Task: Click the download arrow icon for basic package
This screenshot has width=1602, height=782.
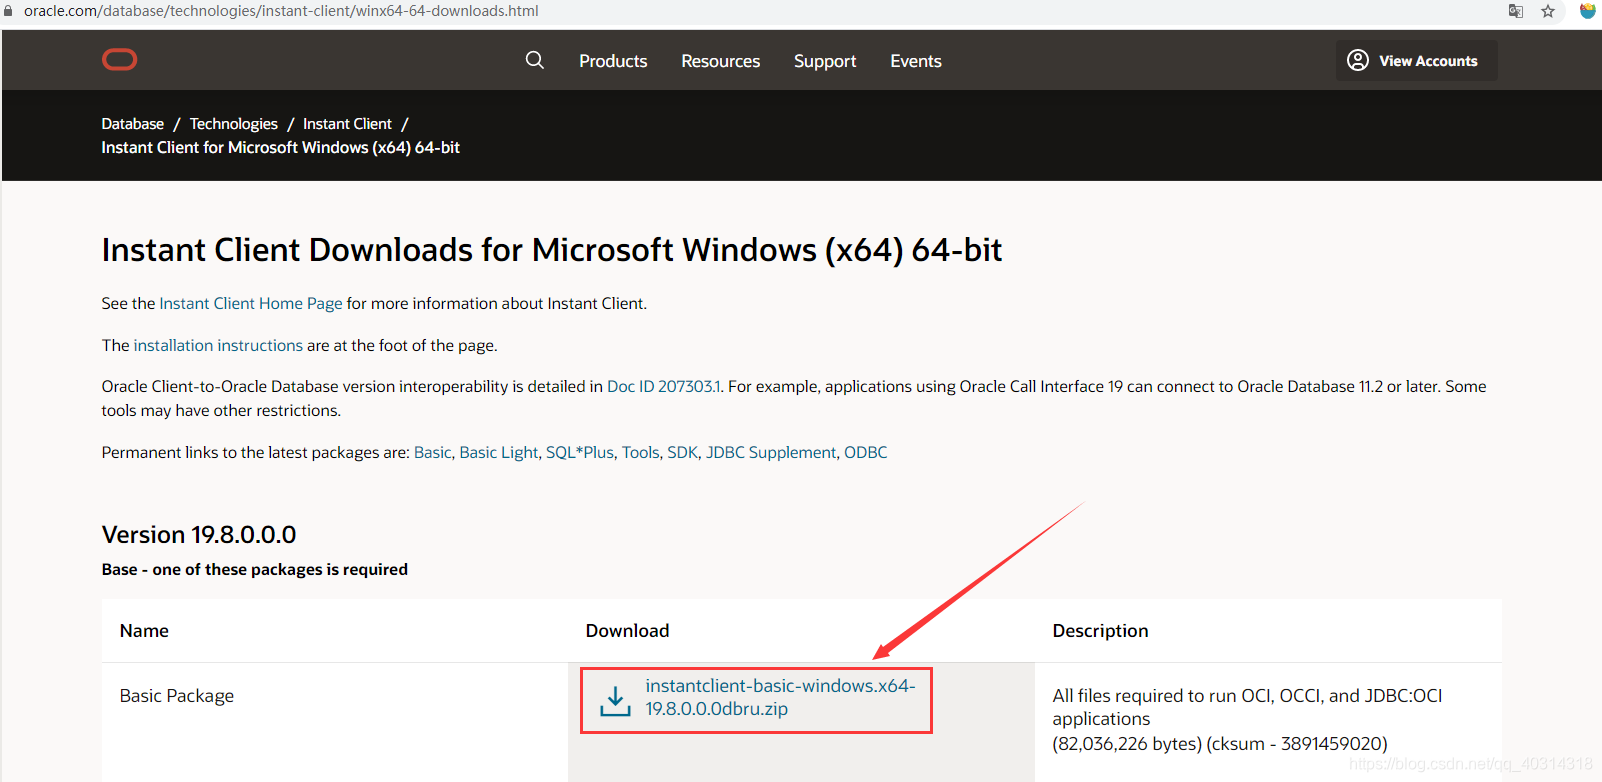Action: 615,700
